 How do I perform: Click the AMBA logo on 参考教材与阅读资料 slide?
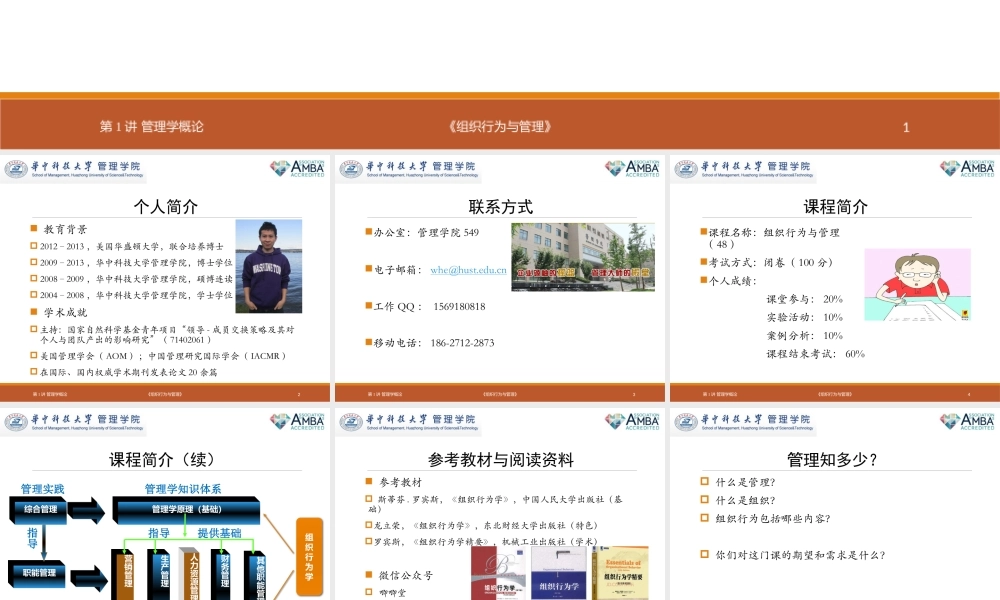[x=631, y=421]
